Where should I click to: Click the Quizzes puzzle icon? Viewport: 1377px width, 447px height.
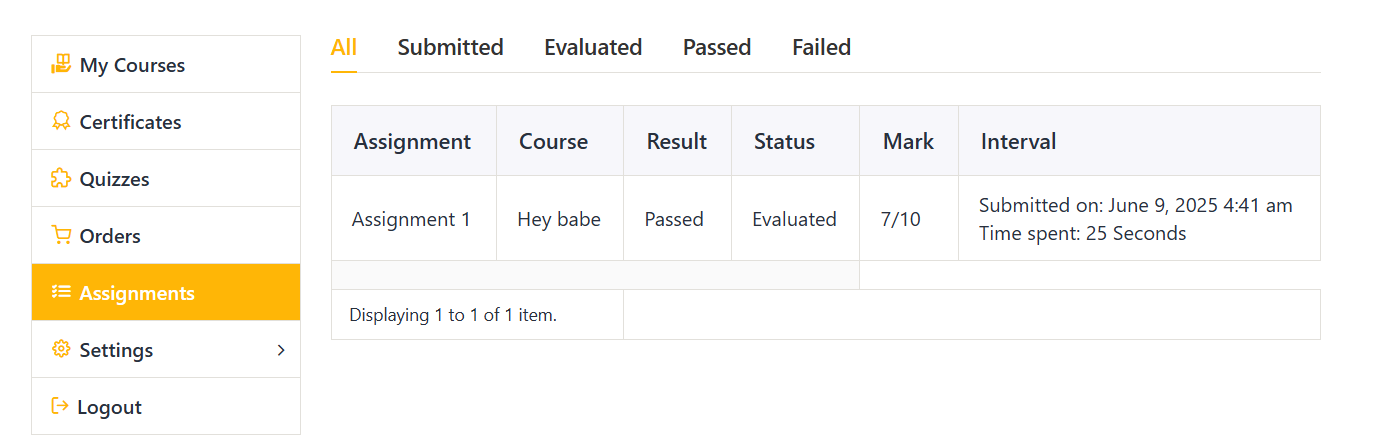coord(61,178)
